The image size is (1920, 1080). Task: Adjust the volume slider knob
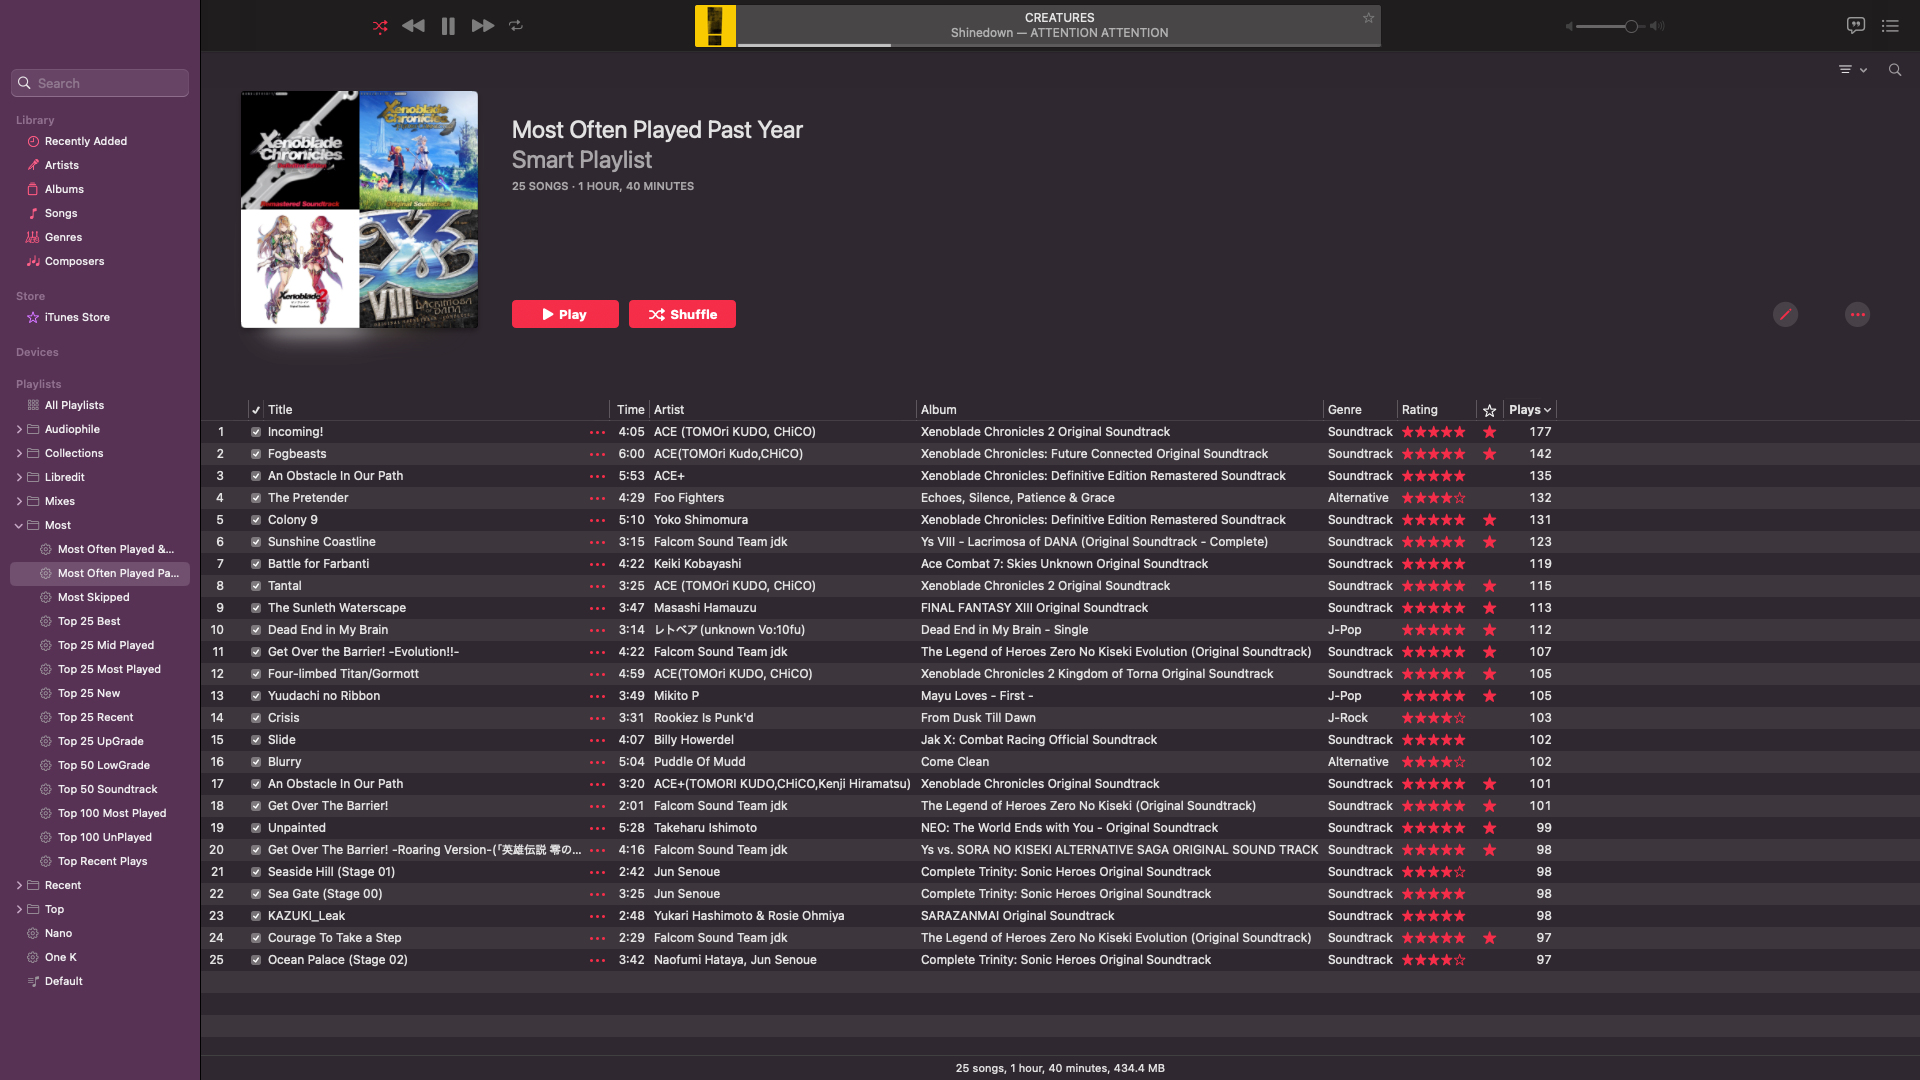click(1631, 26)
